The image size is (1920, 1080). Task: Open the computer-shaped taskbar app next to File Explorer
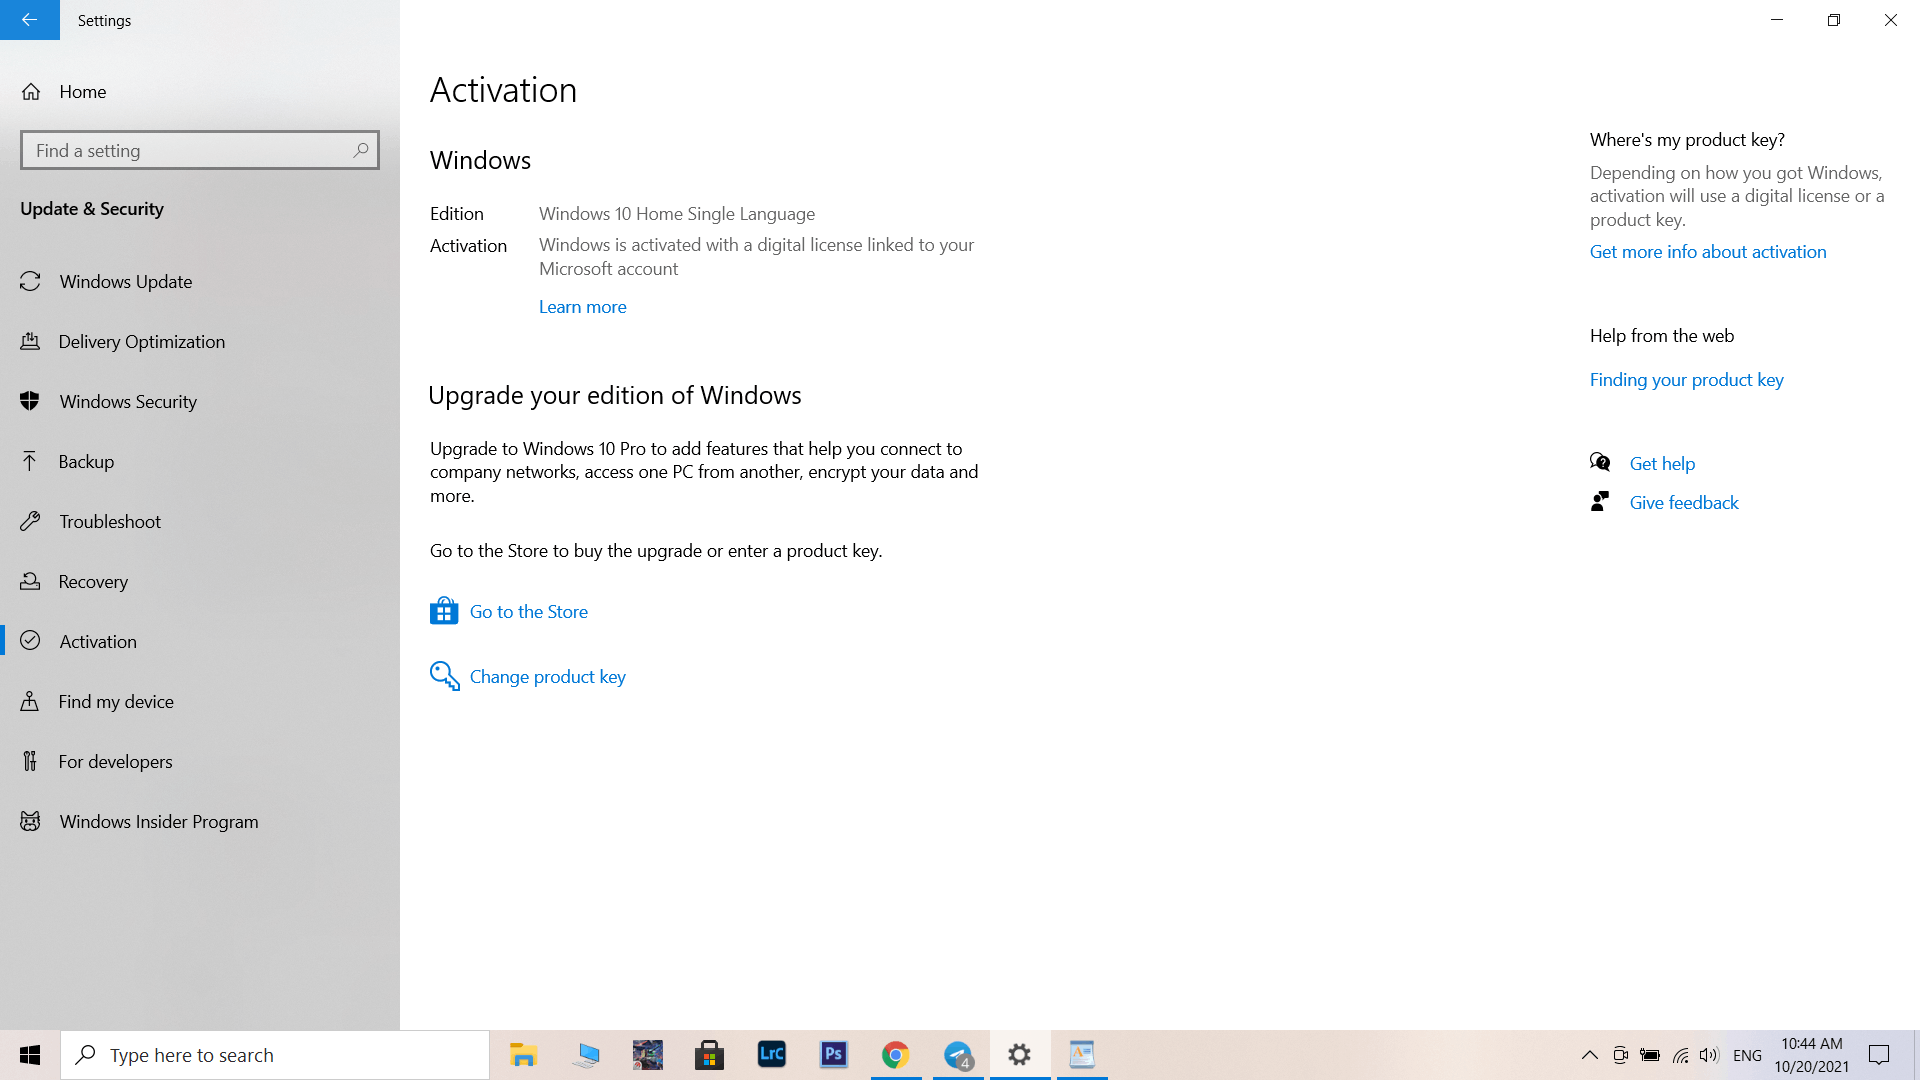click(x=586, y=1055)
